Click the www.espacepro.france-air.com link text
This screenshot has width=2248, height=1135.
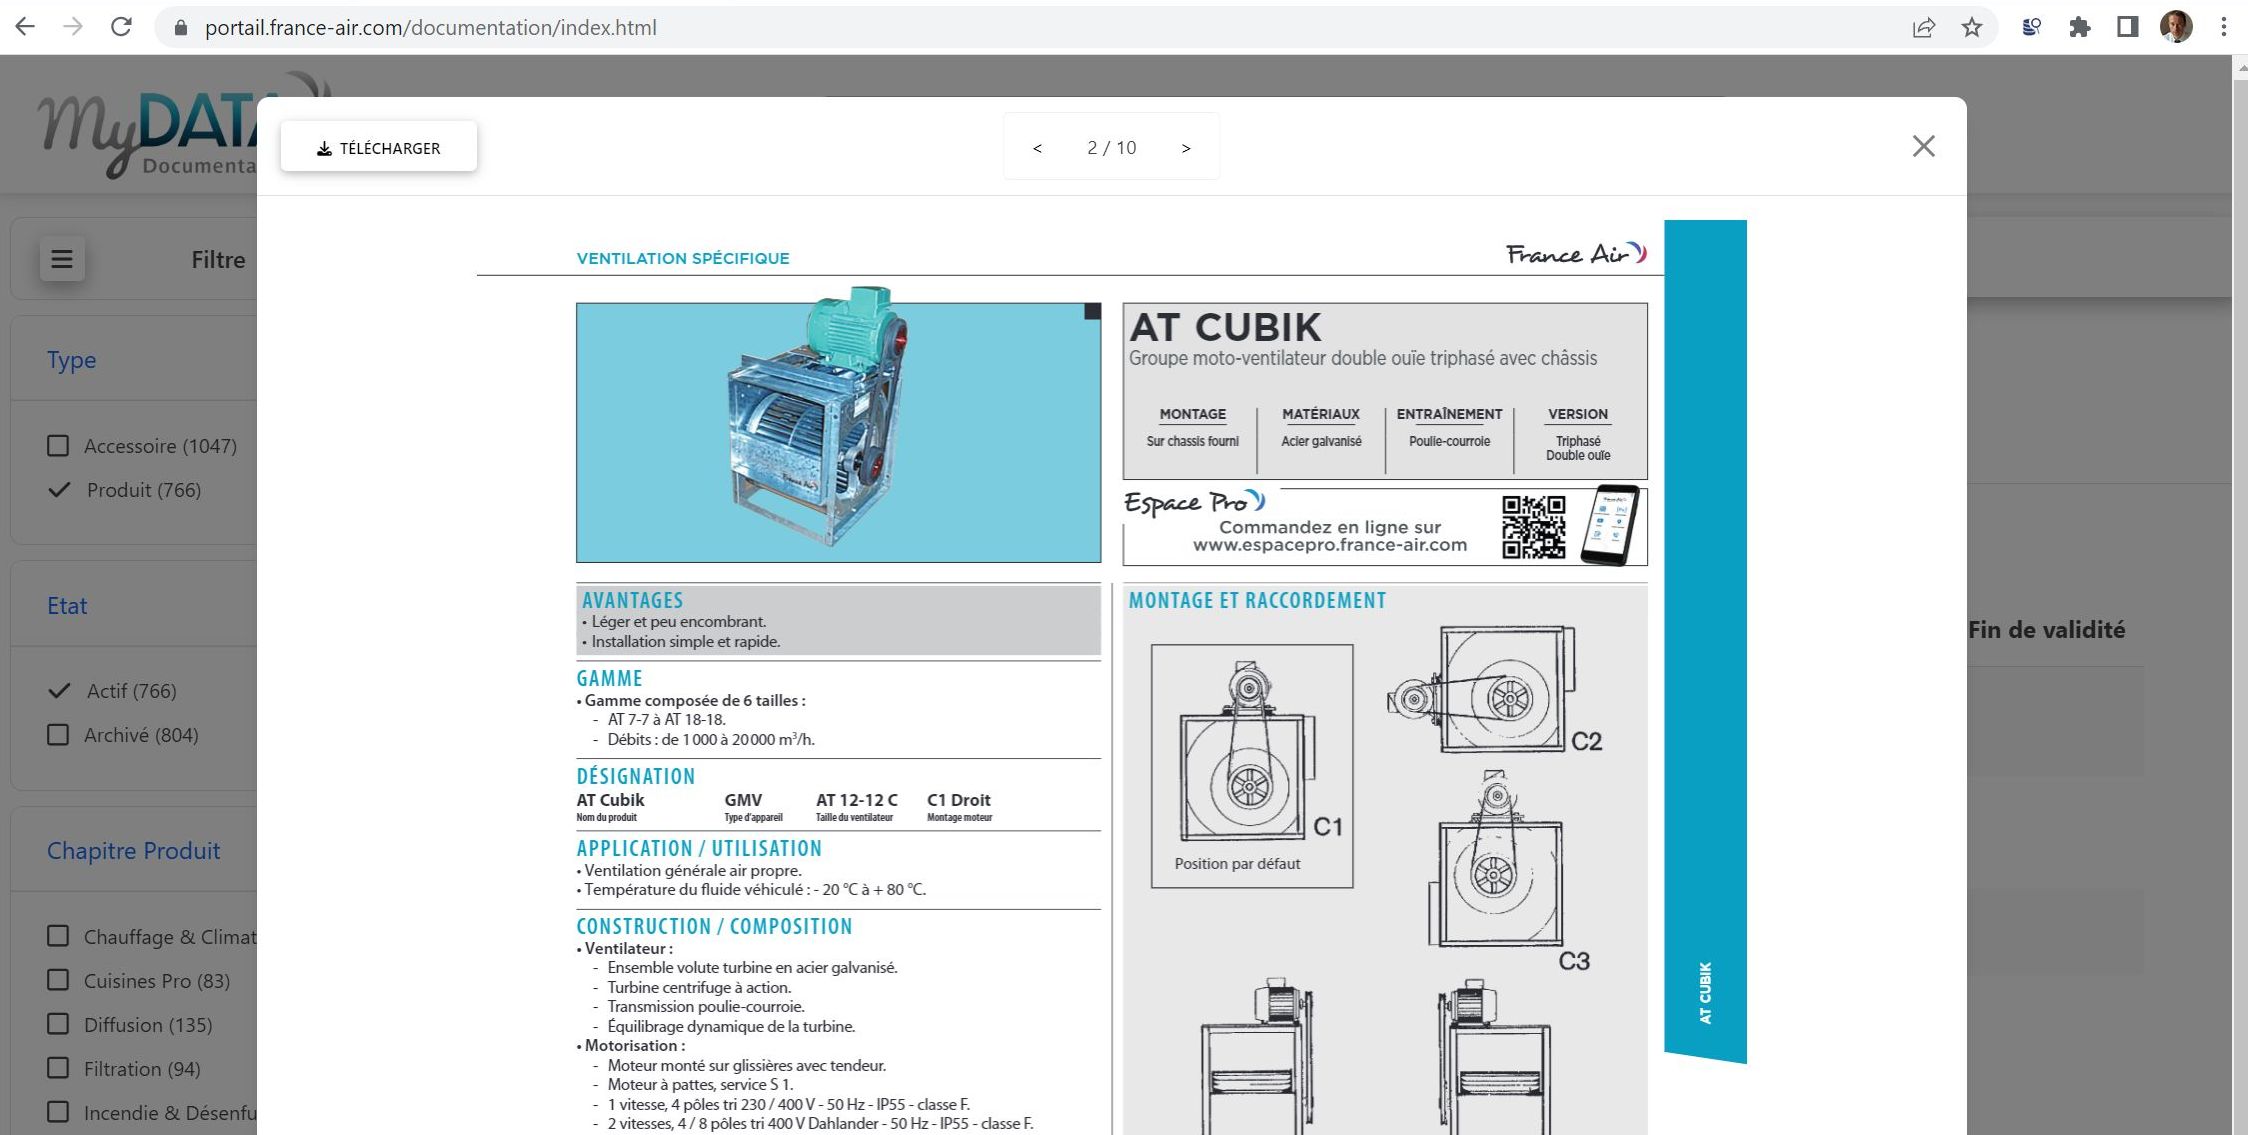pyautogui.click(x=1330, y=546)
